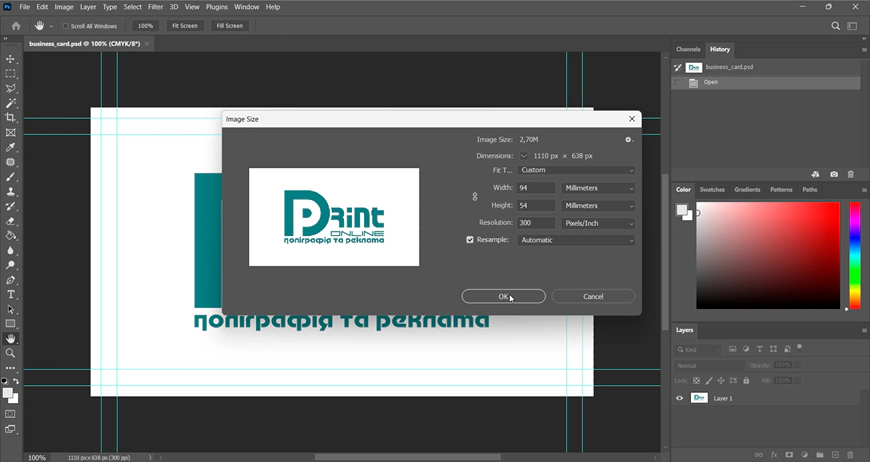Toggle Scroll All Windows checkbox
870x462 pixels.
pyautogui.click(x=65, y=26)
